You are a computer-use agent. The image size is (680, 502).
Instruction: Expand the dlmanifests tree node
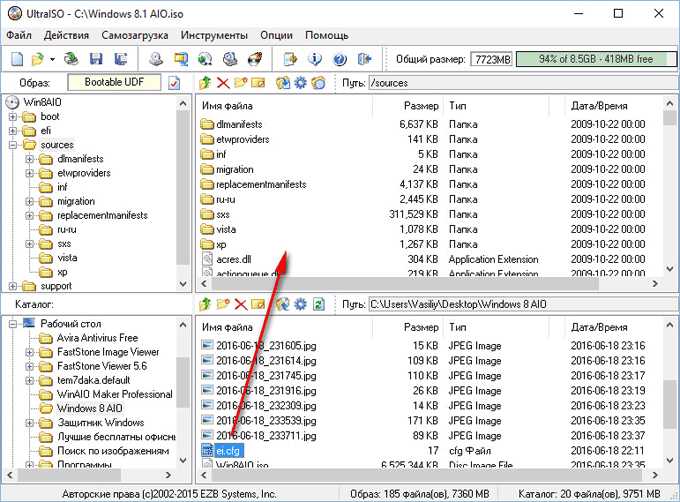[x=29, y=159]
